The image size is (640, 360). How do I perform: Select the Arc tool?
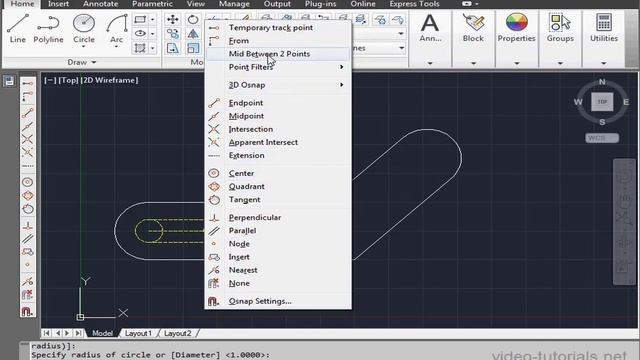pyautogui.click(x=117, y=28)
